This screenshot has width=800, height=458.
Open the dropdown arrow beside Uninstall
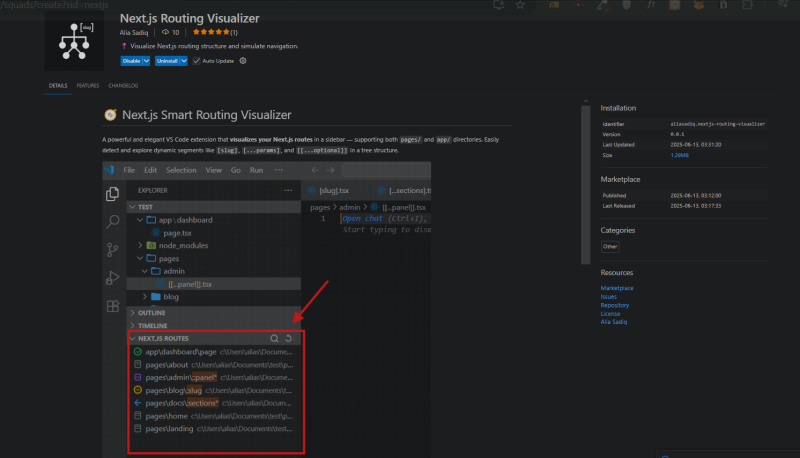(185, 61)
